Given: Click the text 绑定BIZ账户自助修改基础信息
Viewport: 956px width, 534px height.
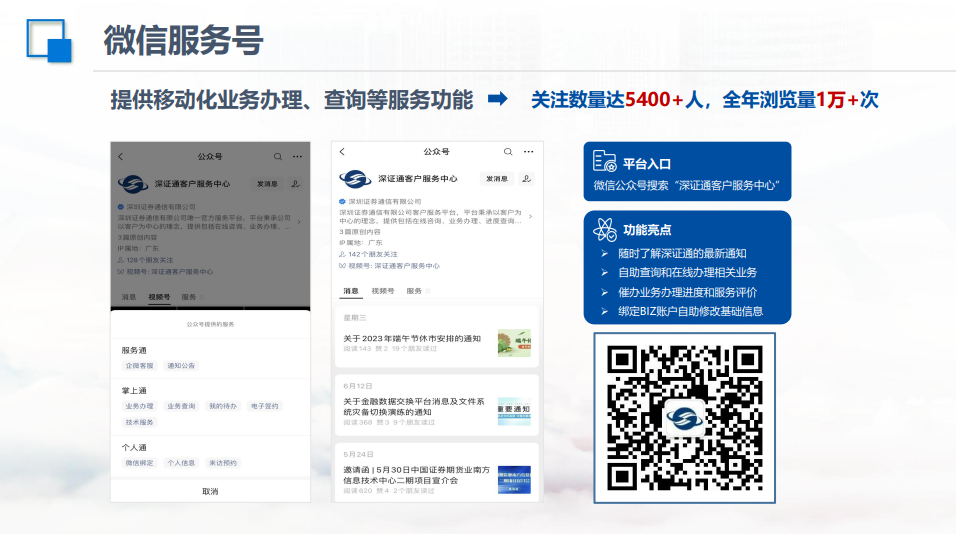Looking at the screenshot, I should point(690,312).
